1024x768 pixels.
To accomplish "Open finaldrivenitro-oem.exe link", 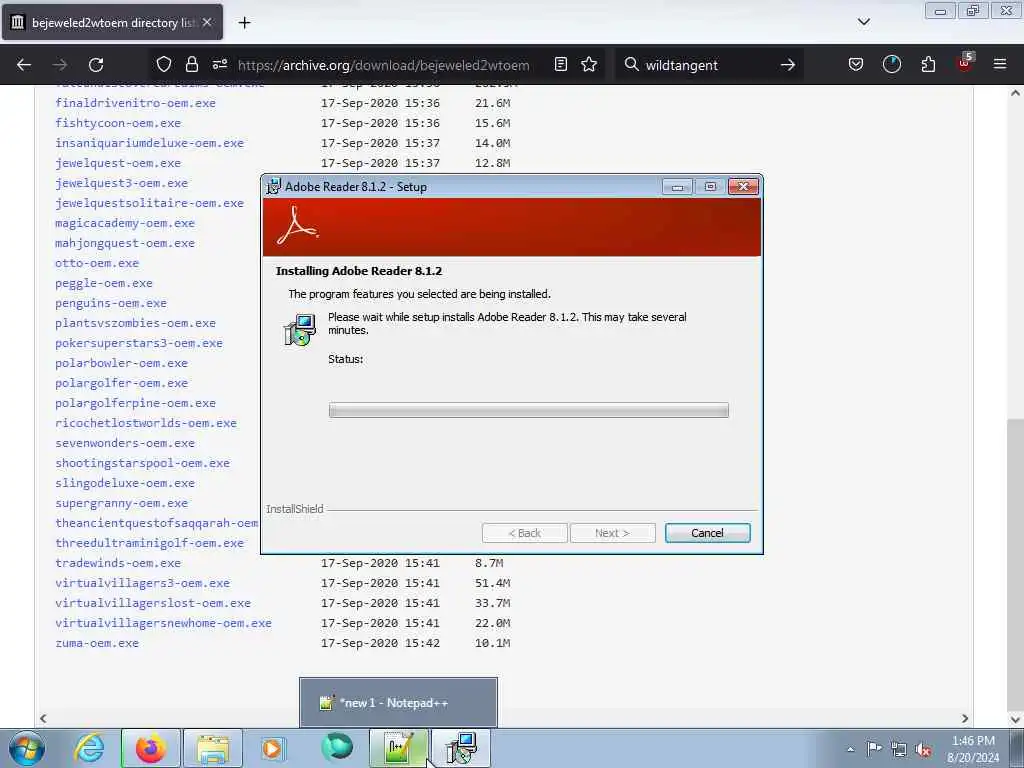I will [135, 103].
